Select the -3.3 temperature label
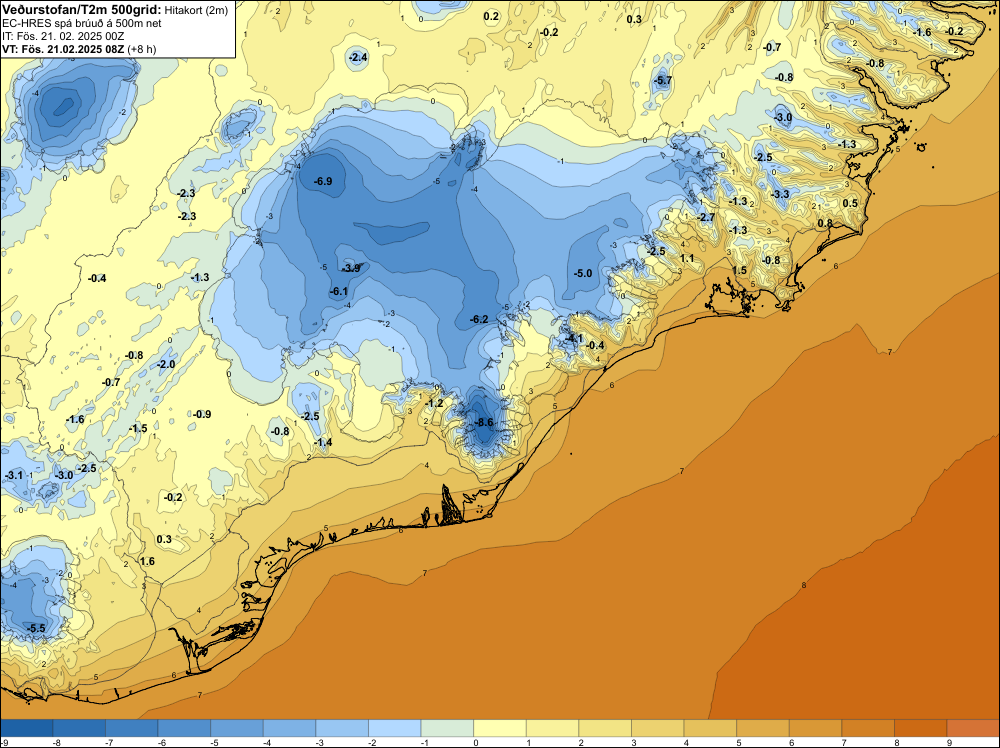This screenshot has height=748, width=1000. [781, 194]
